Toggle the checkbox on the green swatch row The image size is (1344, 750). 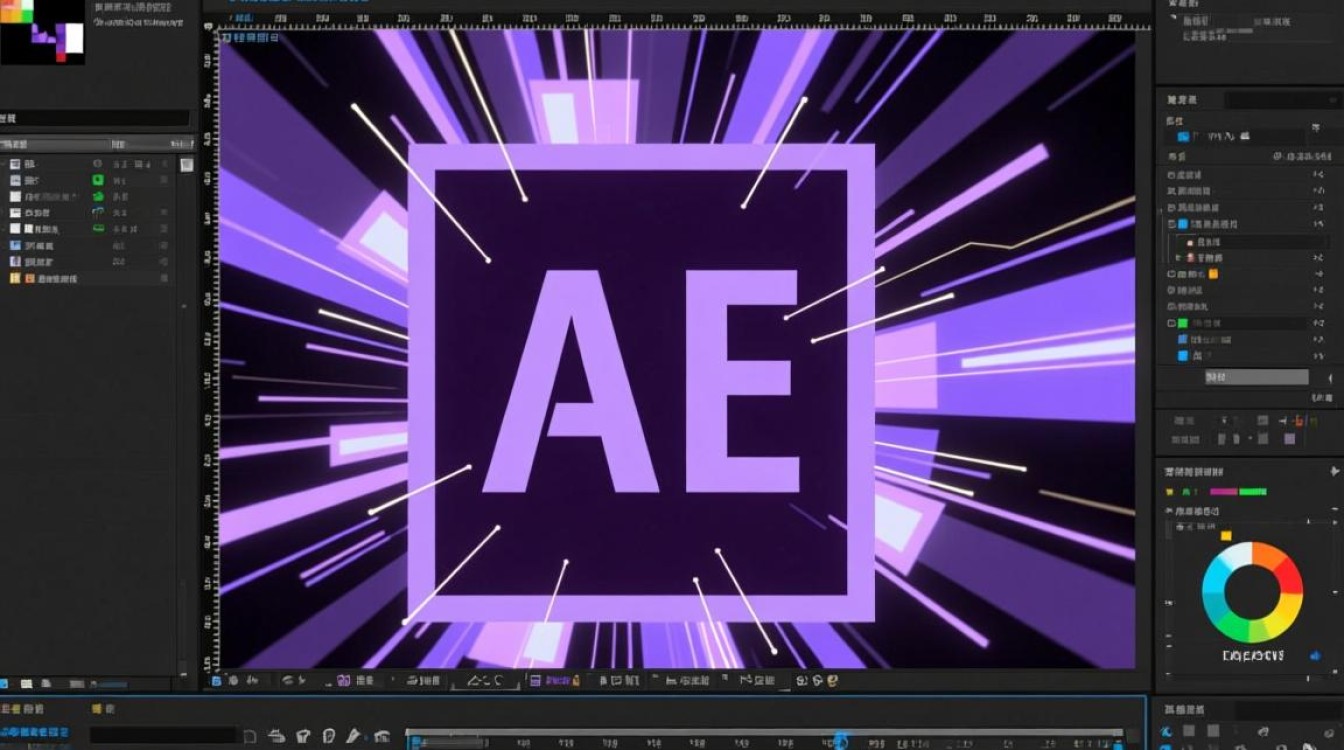click(x=1171, y=323)
